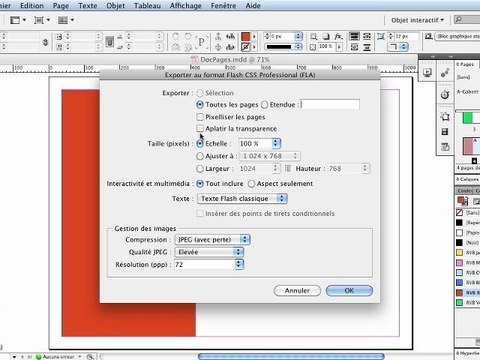Open the Texte Flash classique dropdown
Screen dimensions: 480x360
tap(242, 199)
